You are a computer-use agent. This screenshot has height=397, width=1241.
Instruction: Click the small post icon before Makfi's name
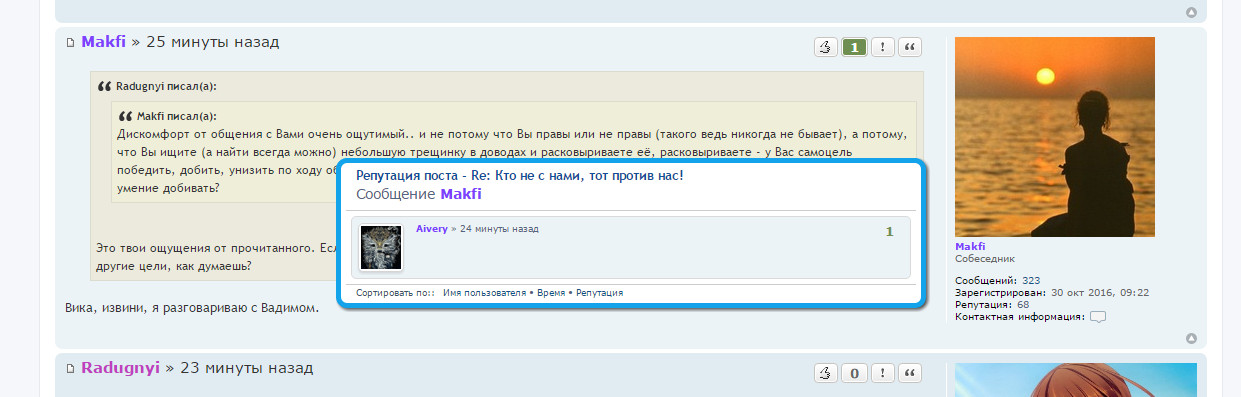pyautogui.click(x=70, y=43)
